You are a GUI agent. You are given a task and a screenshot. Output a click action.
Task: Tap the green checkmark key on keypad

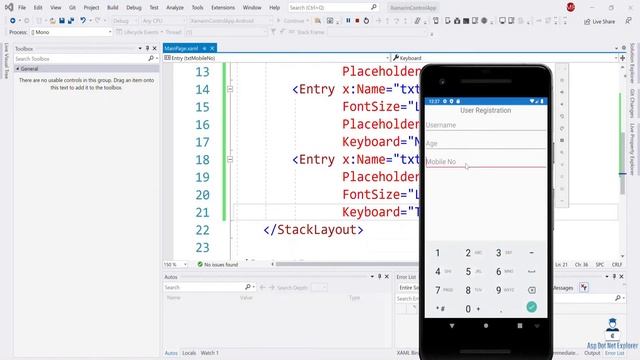click(x=531, y=307)
